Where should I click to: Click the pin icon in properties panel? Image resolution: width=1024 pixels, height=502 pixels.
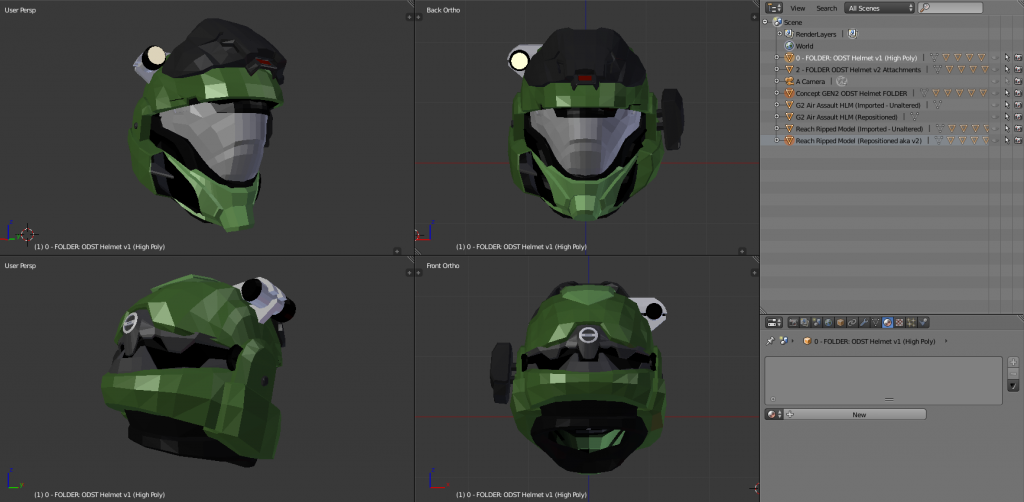click(x=770, y=341)
